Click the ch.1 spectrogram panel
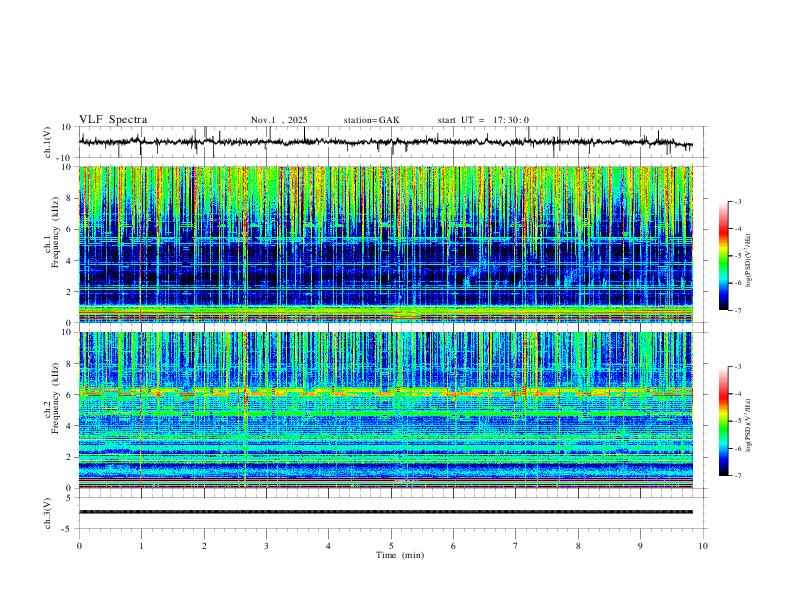 (385, 244)
